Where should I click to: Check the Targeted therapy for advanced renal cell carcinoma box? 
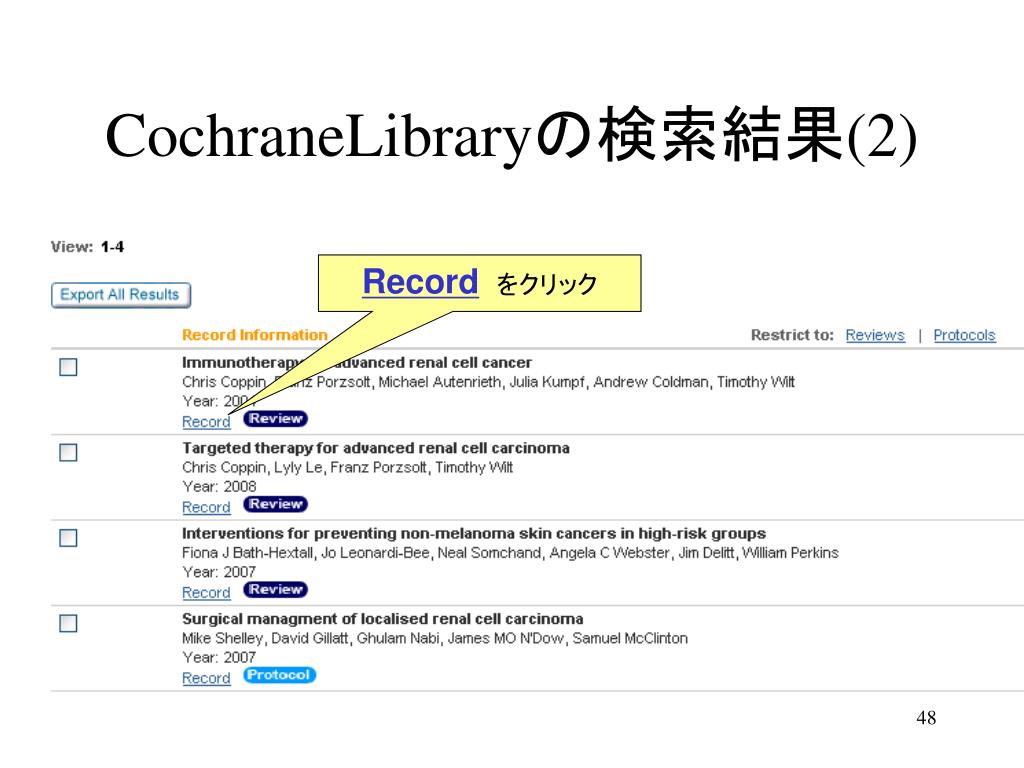(x=68, y=453)
